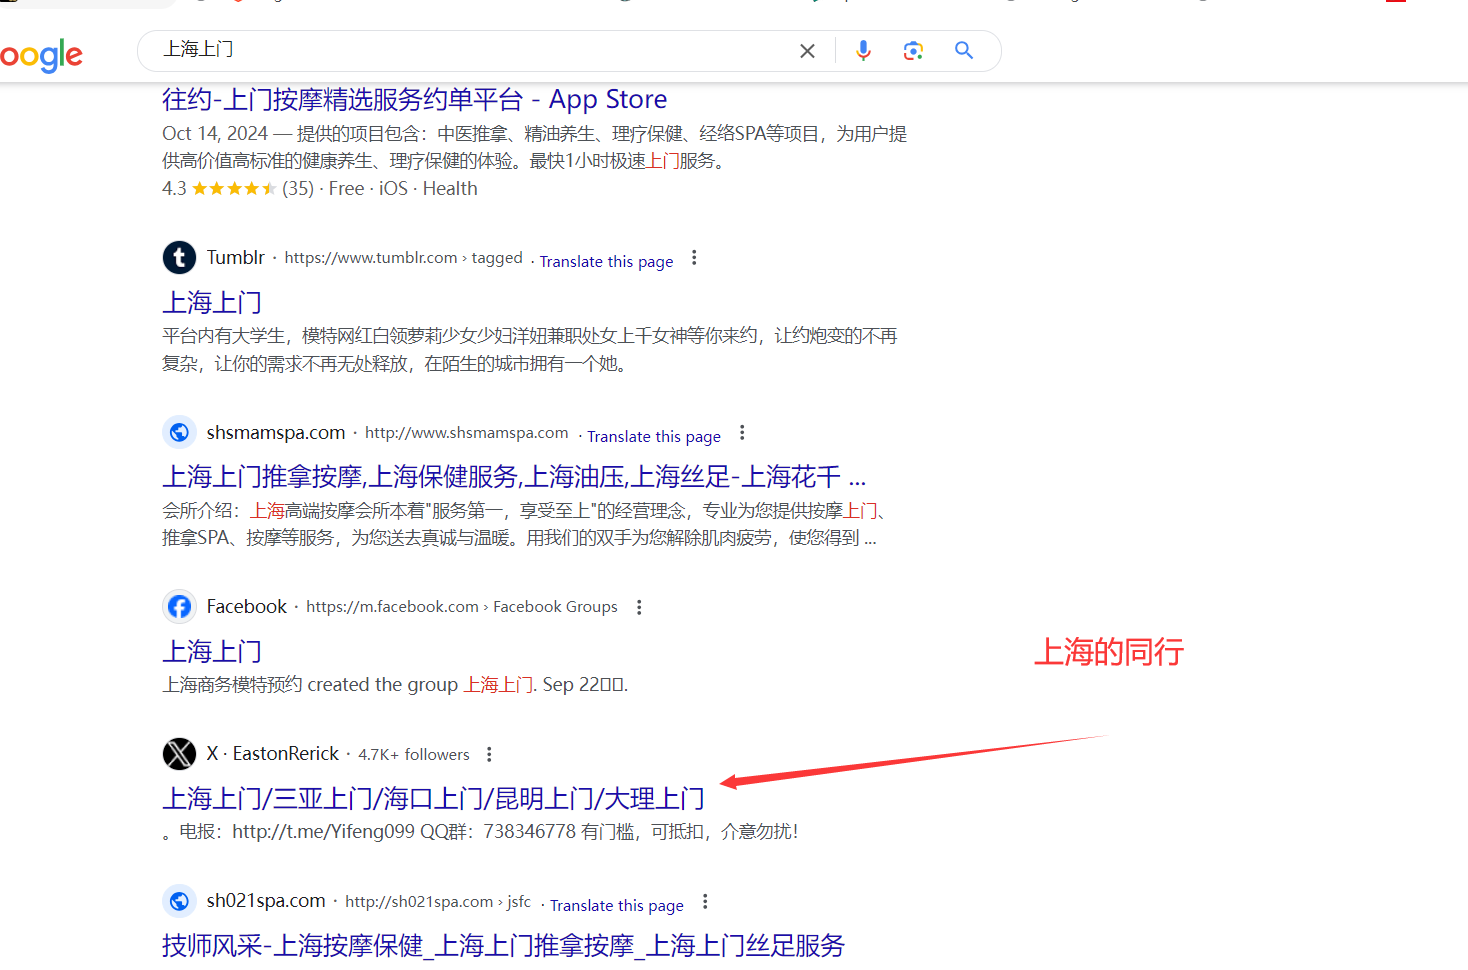Open three-dot menu on the Facebook result
Viewport: 1468px width, 970px height.
click(639, 606)
